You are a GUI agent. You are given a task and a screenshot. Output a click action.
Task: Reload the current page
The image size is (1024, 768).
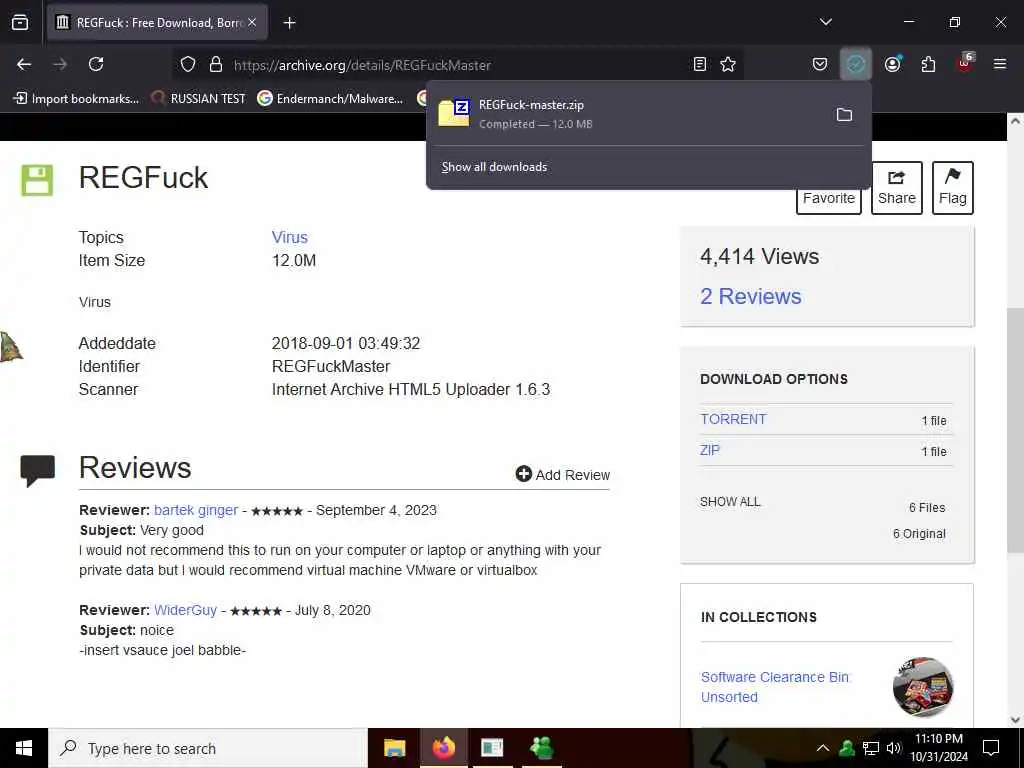[x=96, y=64]
